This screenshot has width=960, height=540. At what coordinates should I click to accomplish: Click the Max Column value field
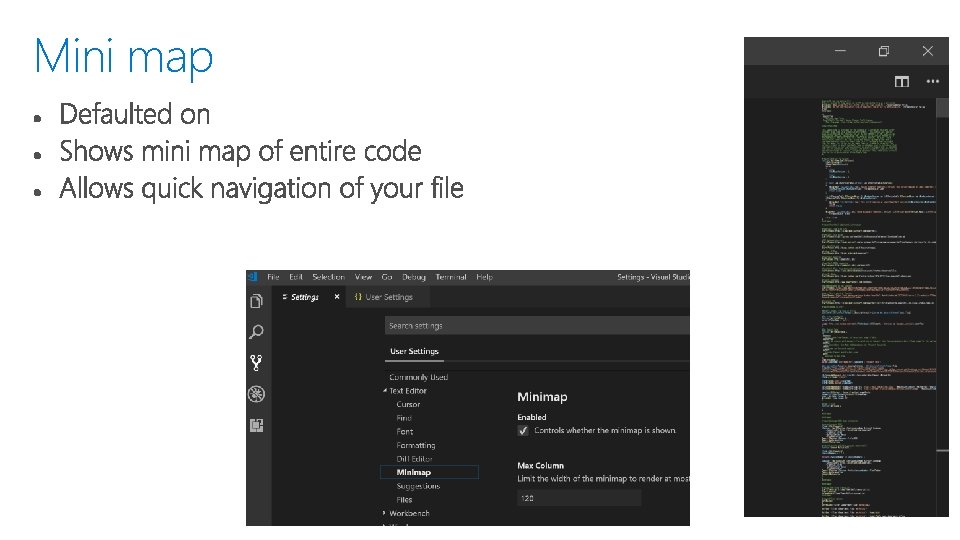point(578,497)
